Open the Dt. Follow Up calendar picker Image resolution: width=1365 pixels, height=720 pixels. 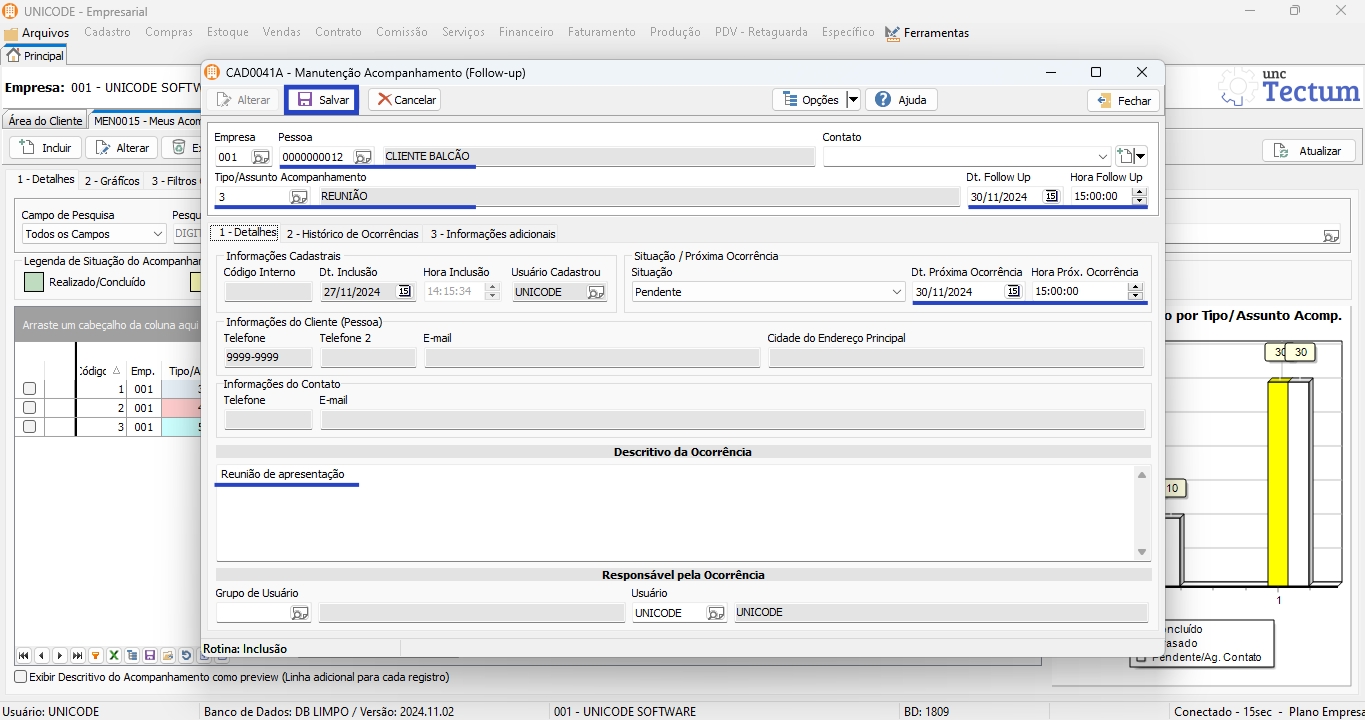tap(1051, 197)
